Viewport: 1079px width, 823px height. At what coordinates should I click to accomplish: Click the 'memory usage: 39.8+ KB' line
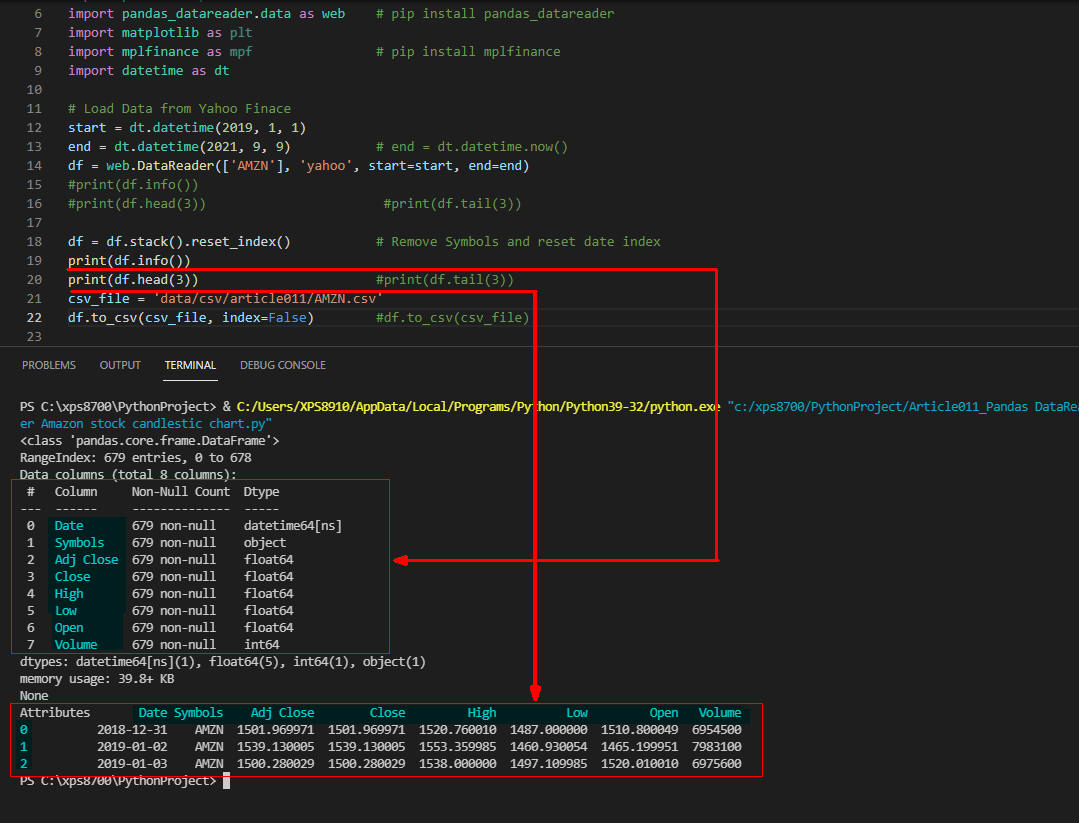(96, 678)
